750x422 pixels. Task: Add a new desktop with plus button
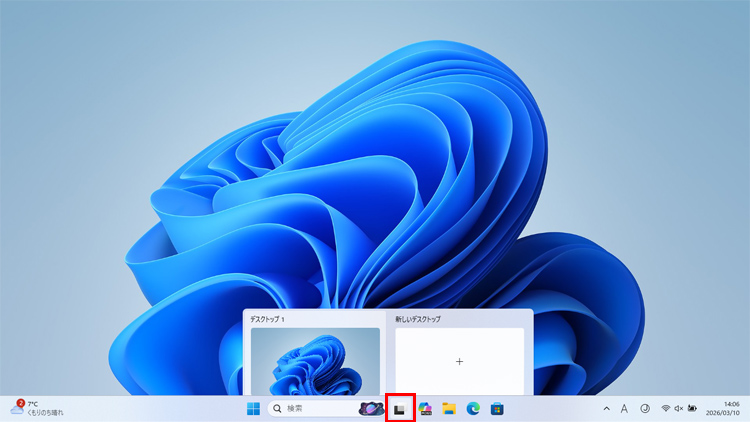(459, 361)
